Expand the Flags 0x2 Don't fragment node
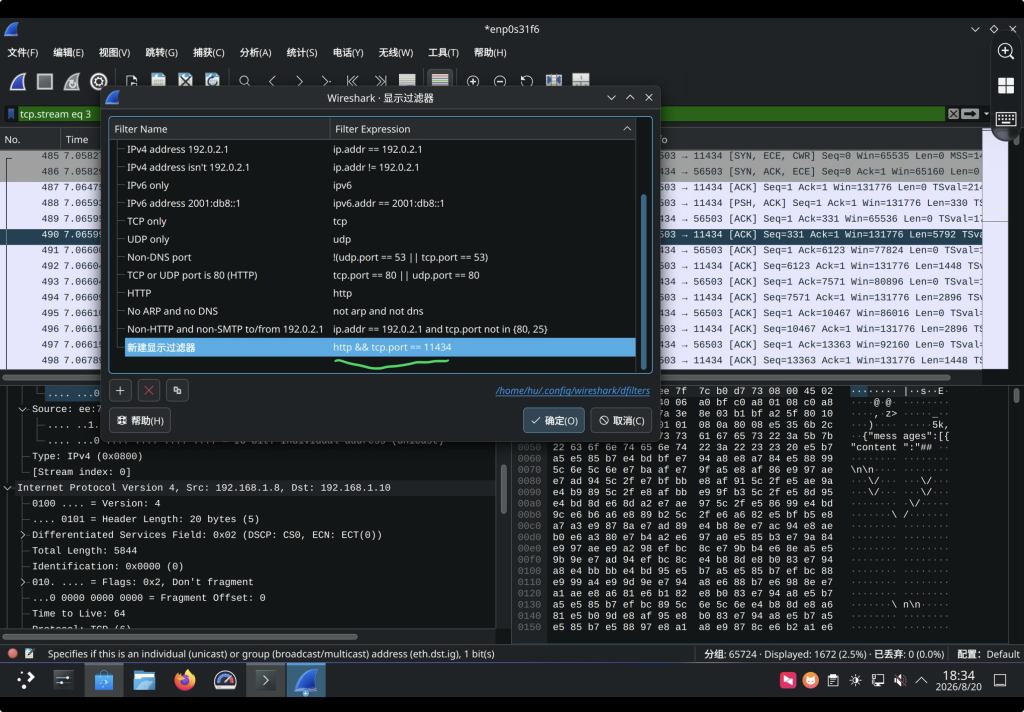The height and width of the screenshot is (712, 1024). [23, 582]
